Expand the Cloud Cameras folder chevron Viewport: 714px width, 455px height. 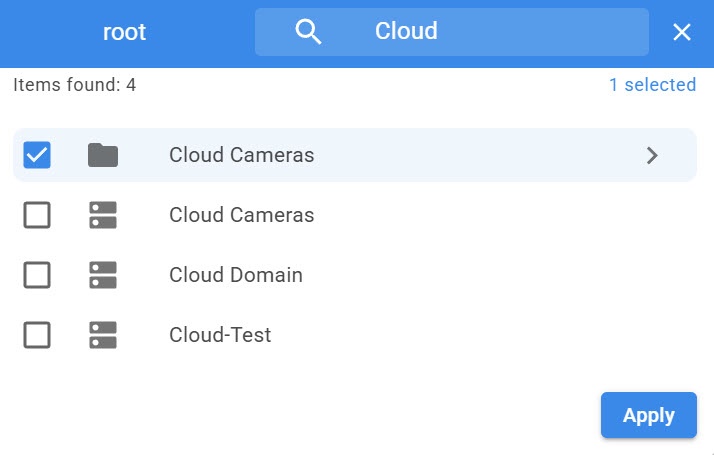coord(652,155)
